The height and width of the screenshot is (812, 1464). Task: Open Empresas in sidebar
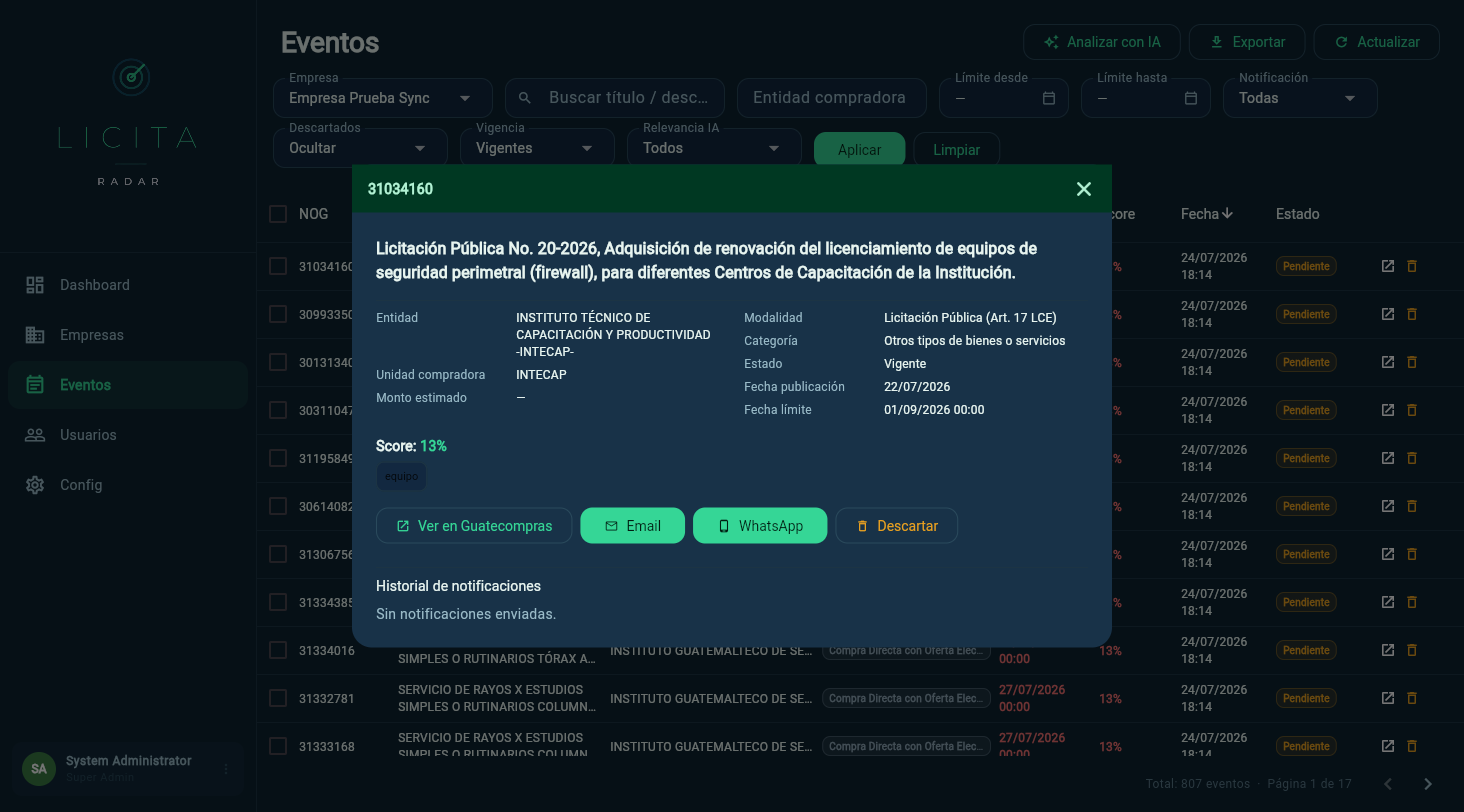(128, 335)
